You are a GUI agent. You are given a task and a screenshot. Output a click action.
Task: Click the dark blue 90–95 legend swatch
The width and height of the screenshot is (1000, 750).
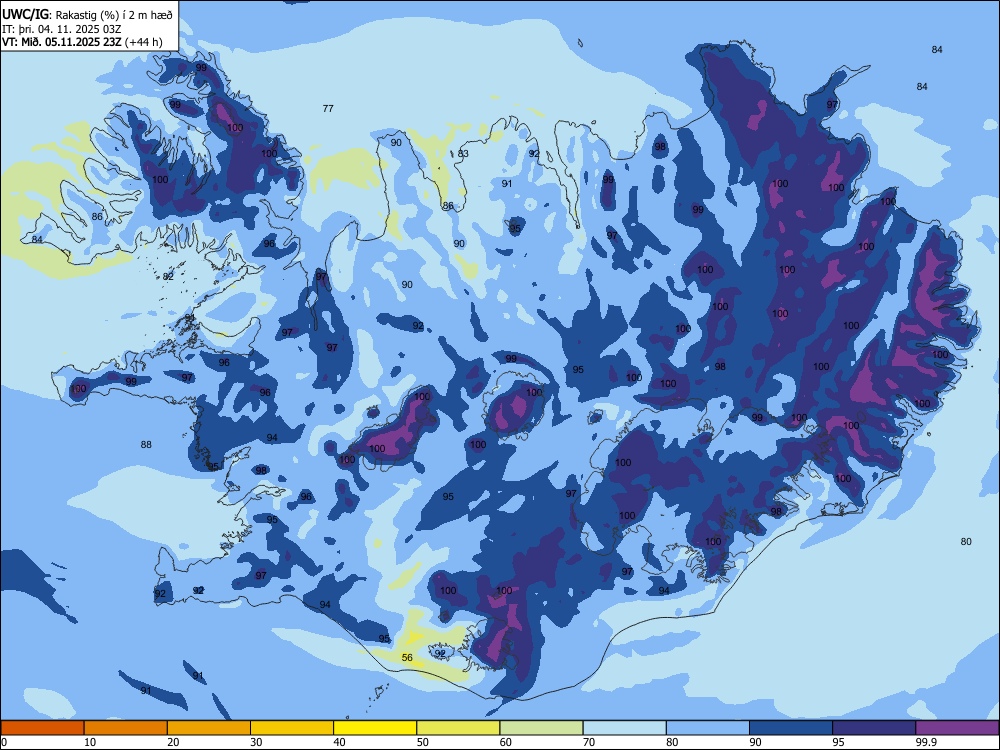click(x=791, y=728)
